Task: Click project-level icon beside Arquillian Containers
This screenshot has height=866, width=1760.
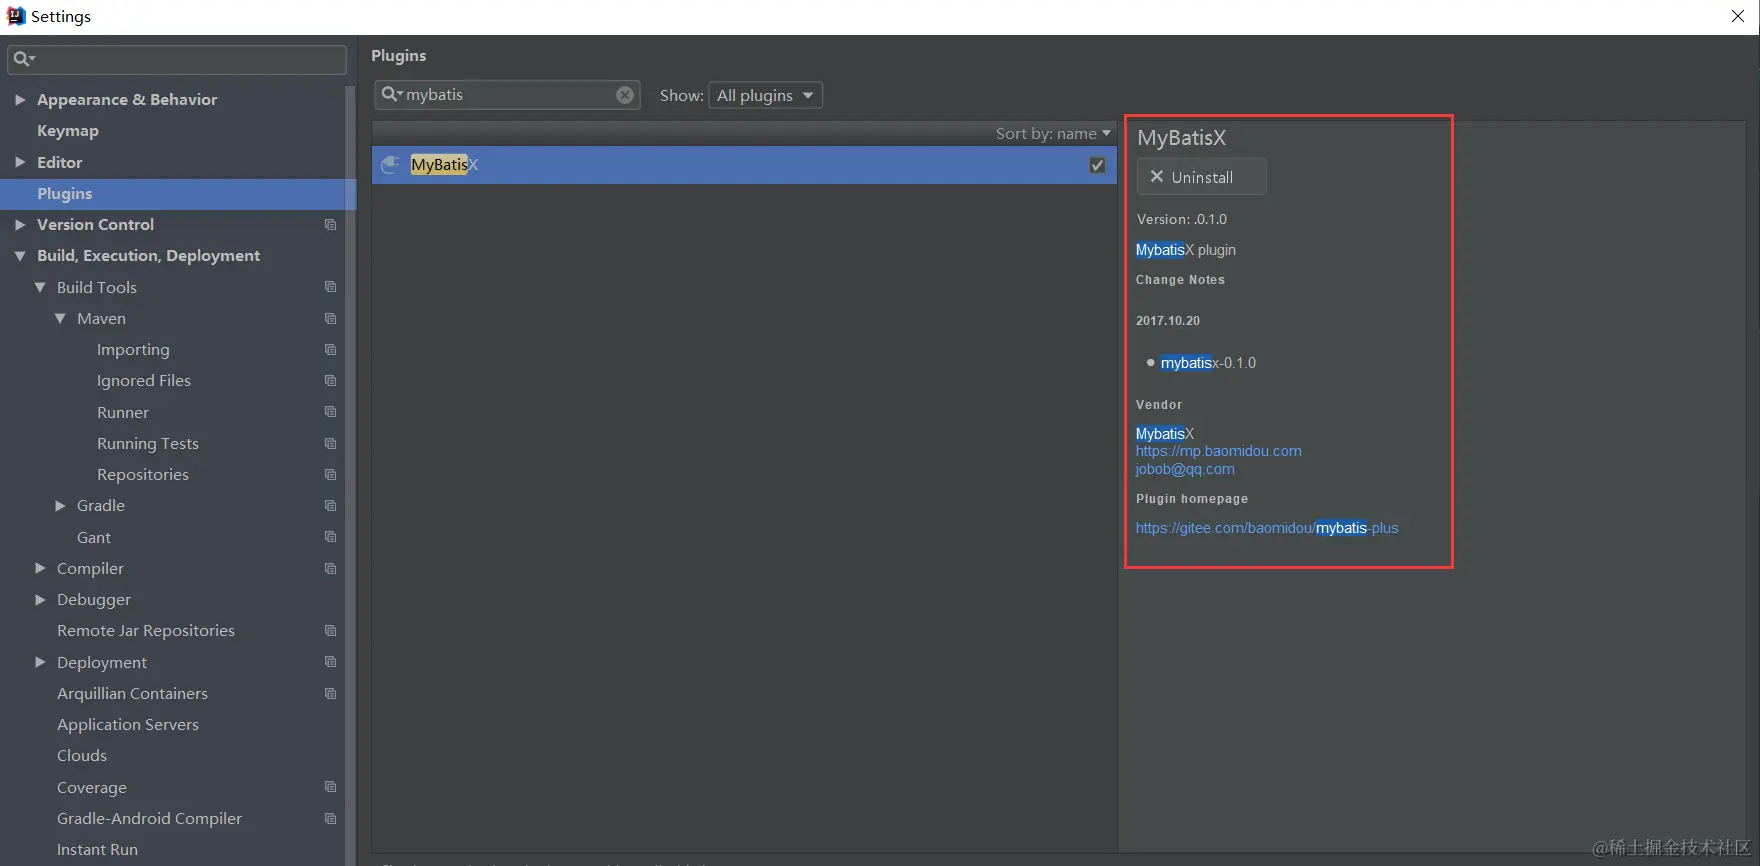Action: 331,694
